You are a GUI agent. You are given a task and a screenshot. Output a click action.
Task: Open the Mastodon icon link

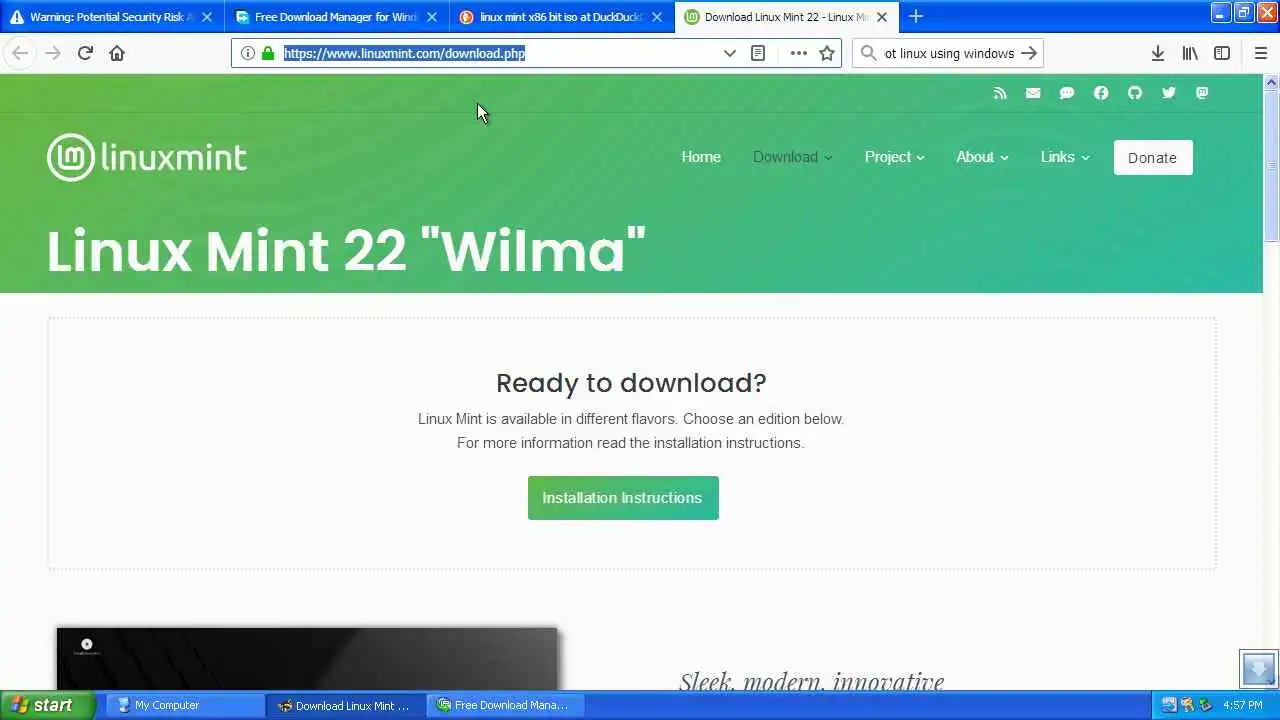1202,93
